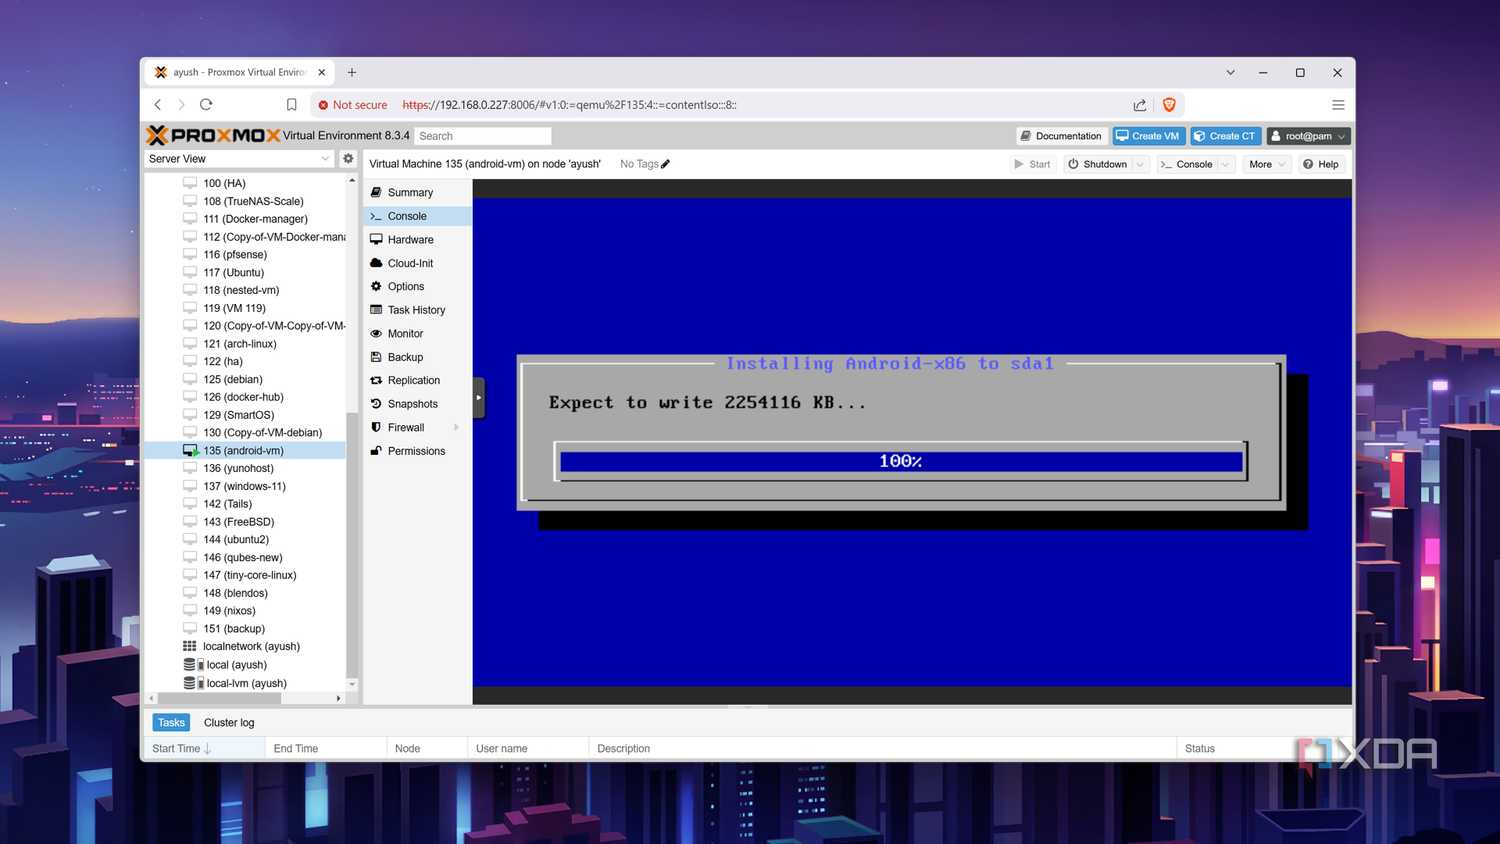Open the Monitor section
1500x844 pixels.
point(417,333)
